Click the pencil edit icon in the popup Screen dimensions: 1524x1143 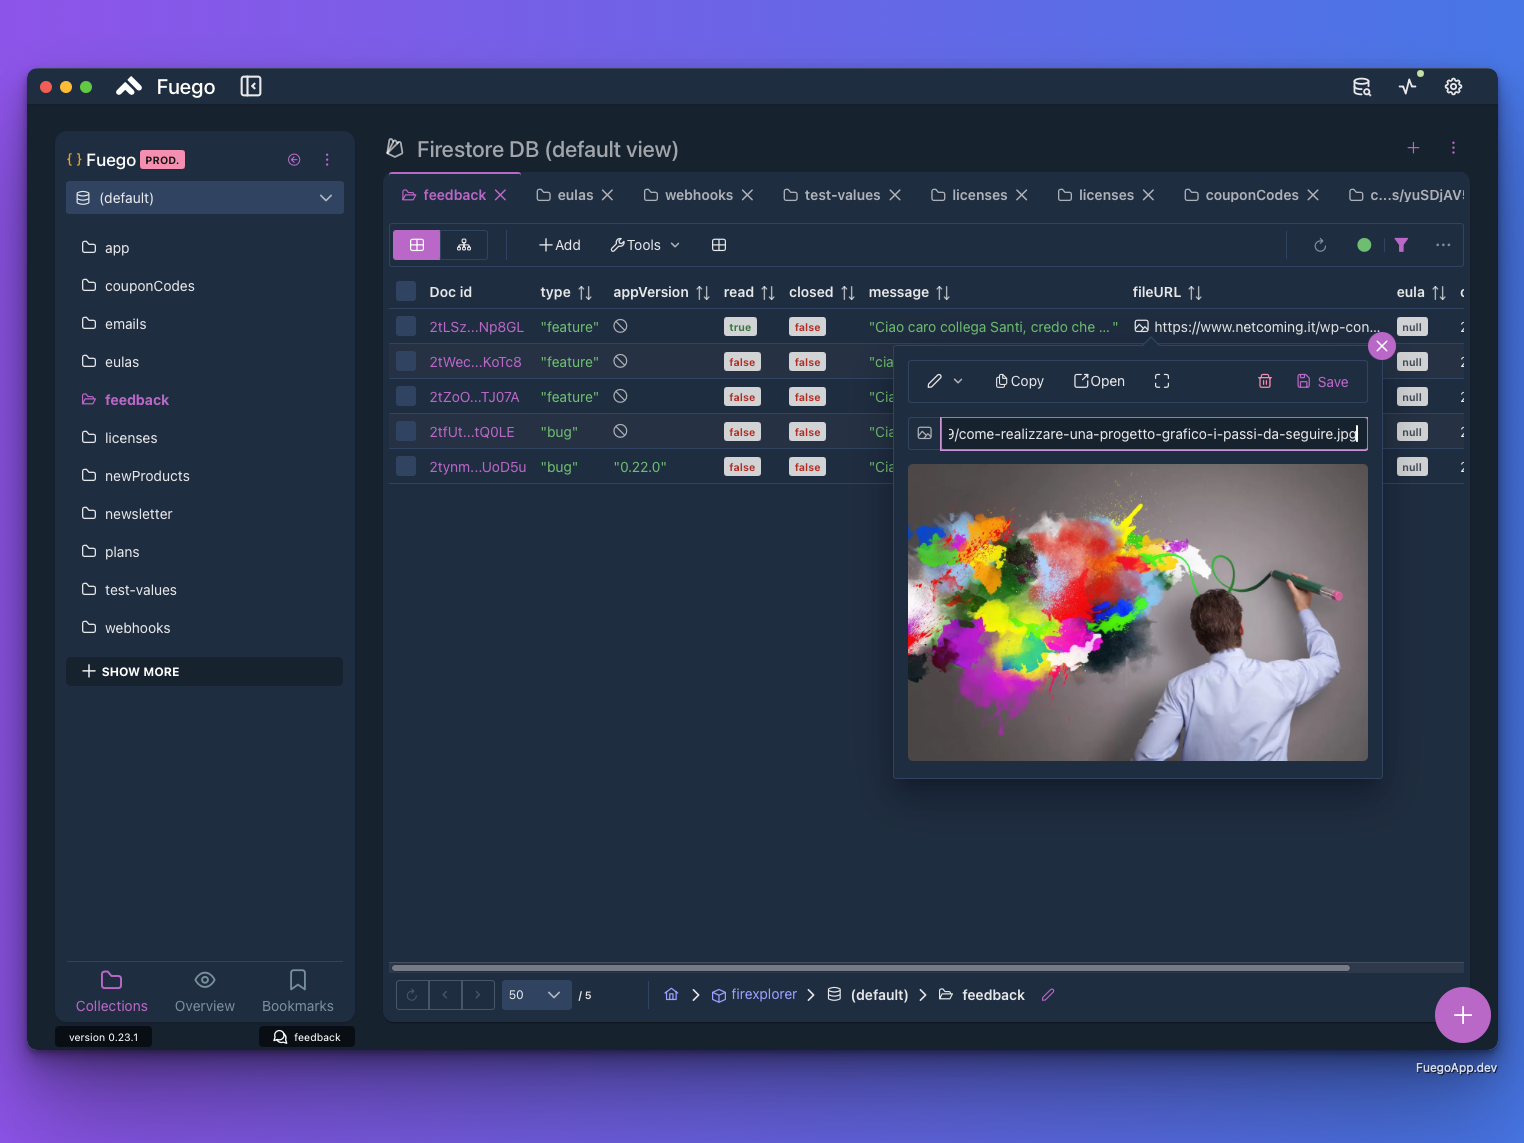click(935, 381)
